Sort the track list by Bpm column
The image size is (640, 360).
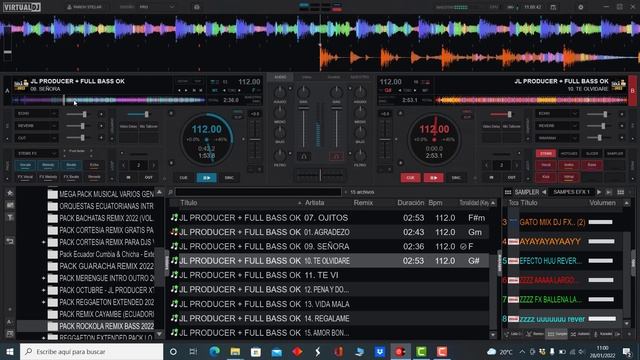pos(436,203)
